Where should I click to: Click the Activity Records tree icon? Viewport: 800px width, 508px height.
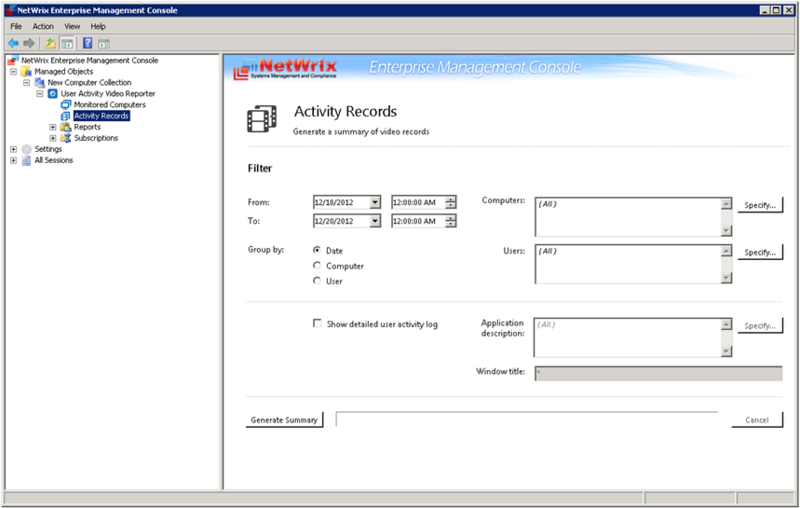click(x=66, y=116)
